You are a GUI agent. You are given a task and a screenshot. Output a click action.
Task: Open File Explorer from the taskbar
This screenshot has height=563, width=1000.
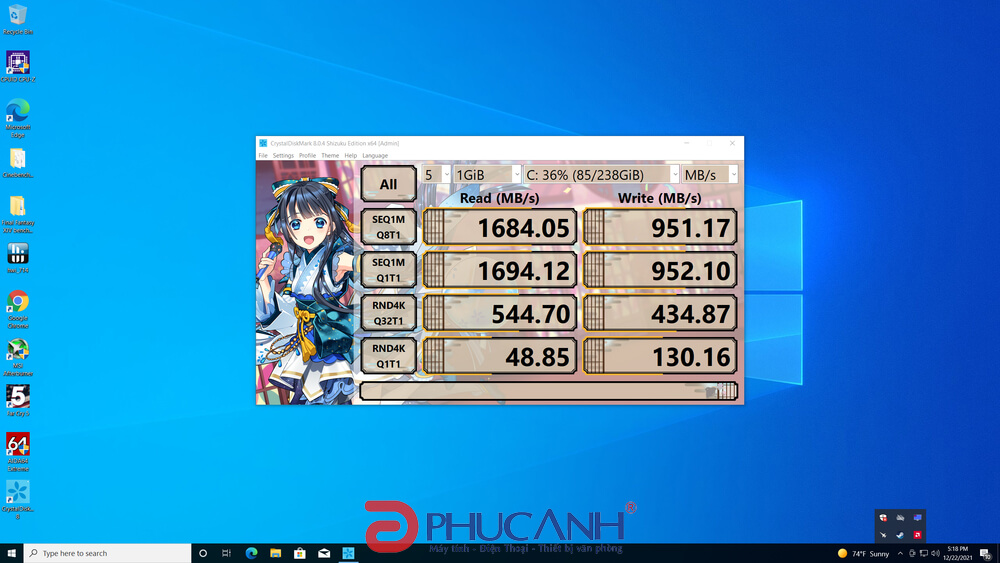coord(276,553)
